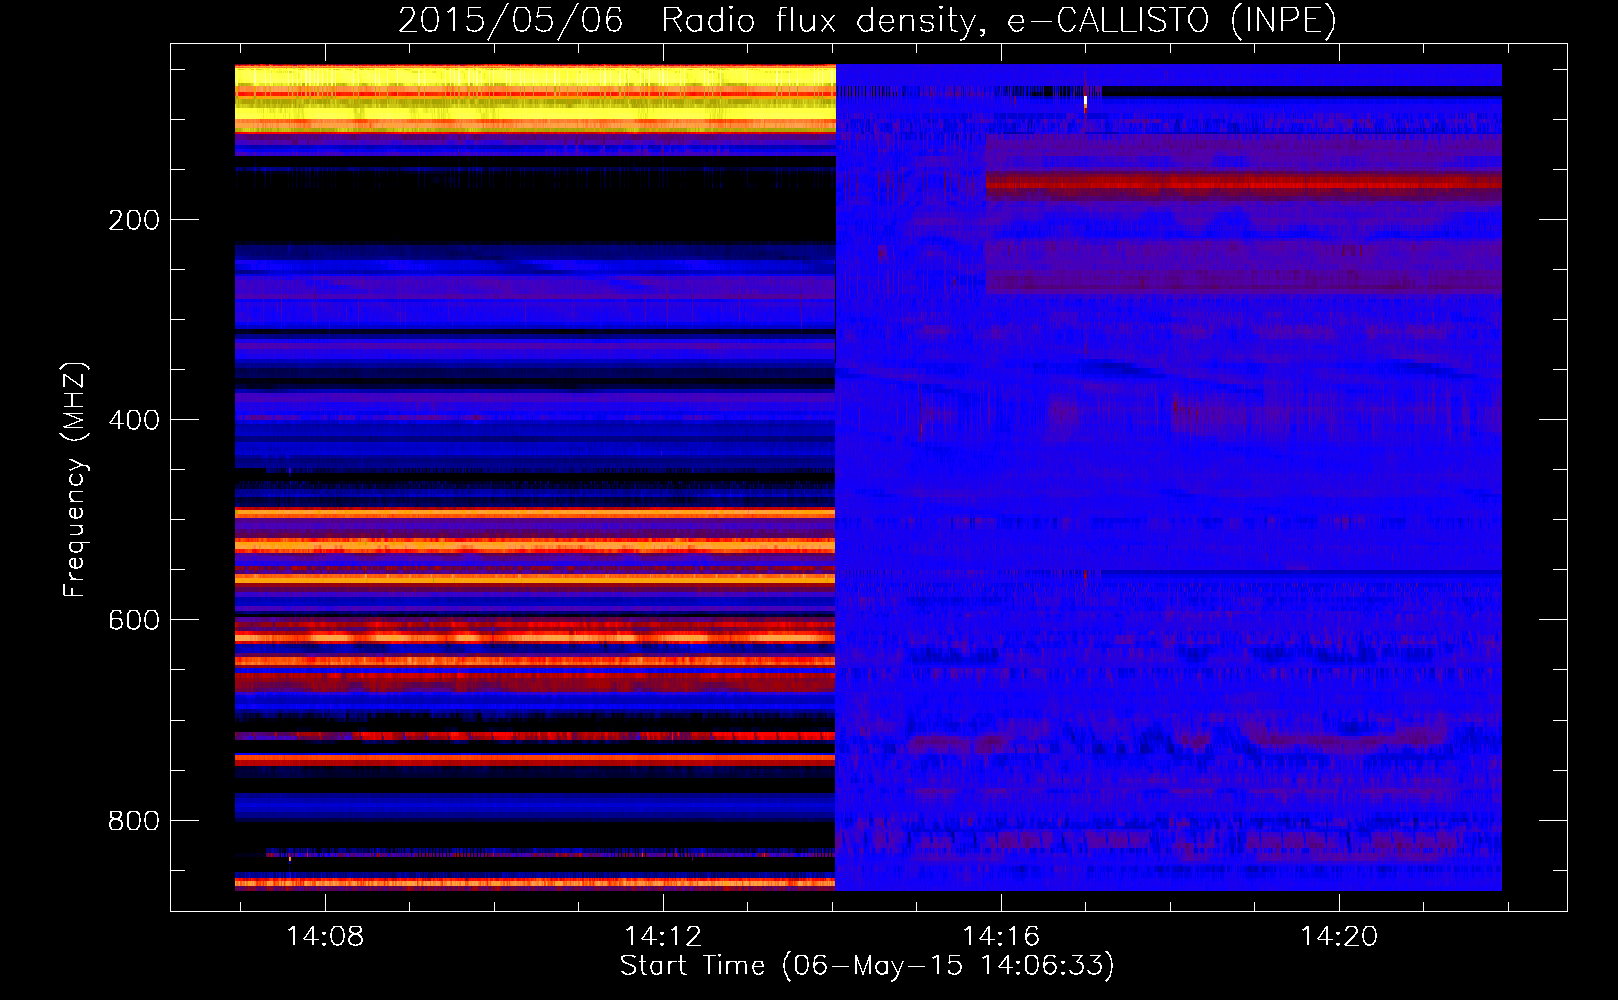Click the y-axis tick label "400"
1618x1000 pixels.
(x=134, y=420)
